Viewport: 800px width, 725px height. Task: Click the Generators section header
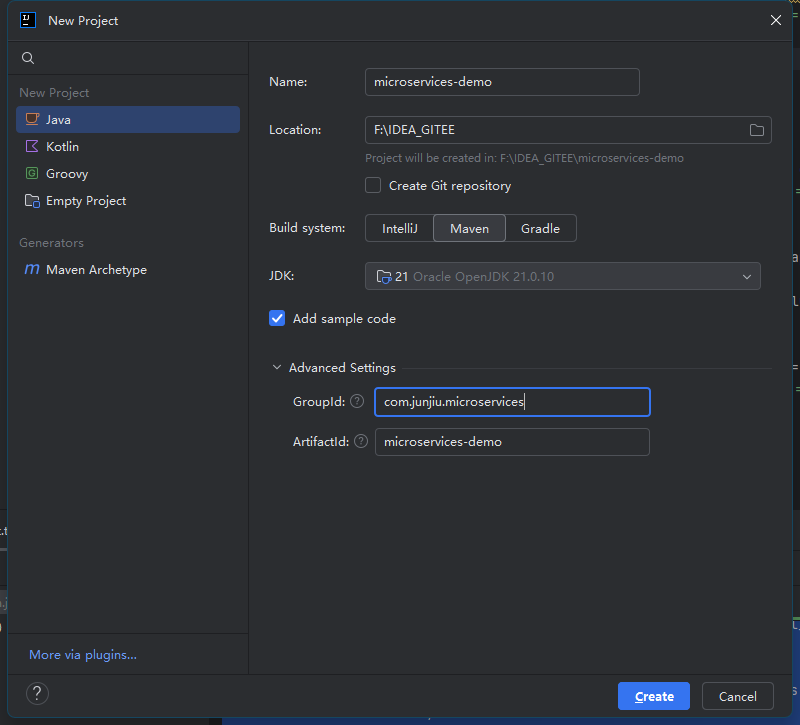coord(52,243)
